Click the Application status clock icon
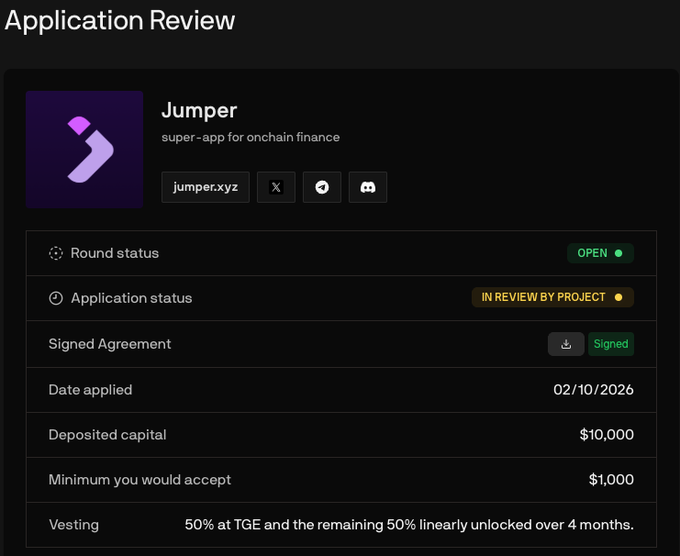 (x=56, y=298)
